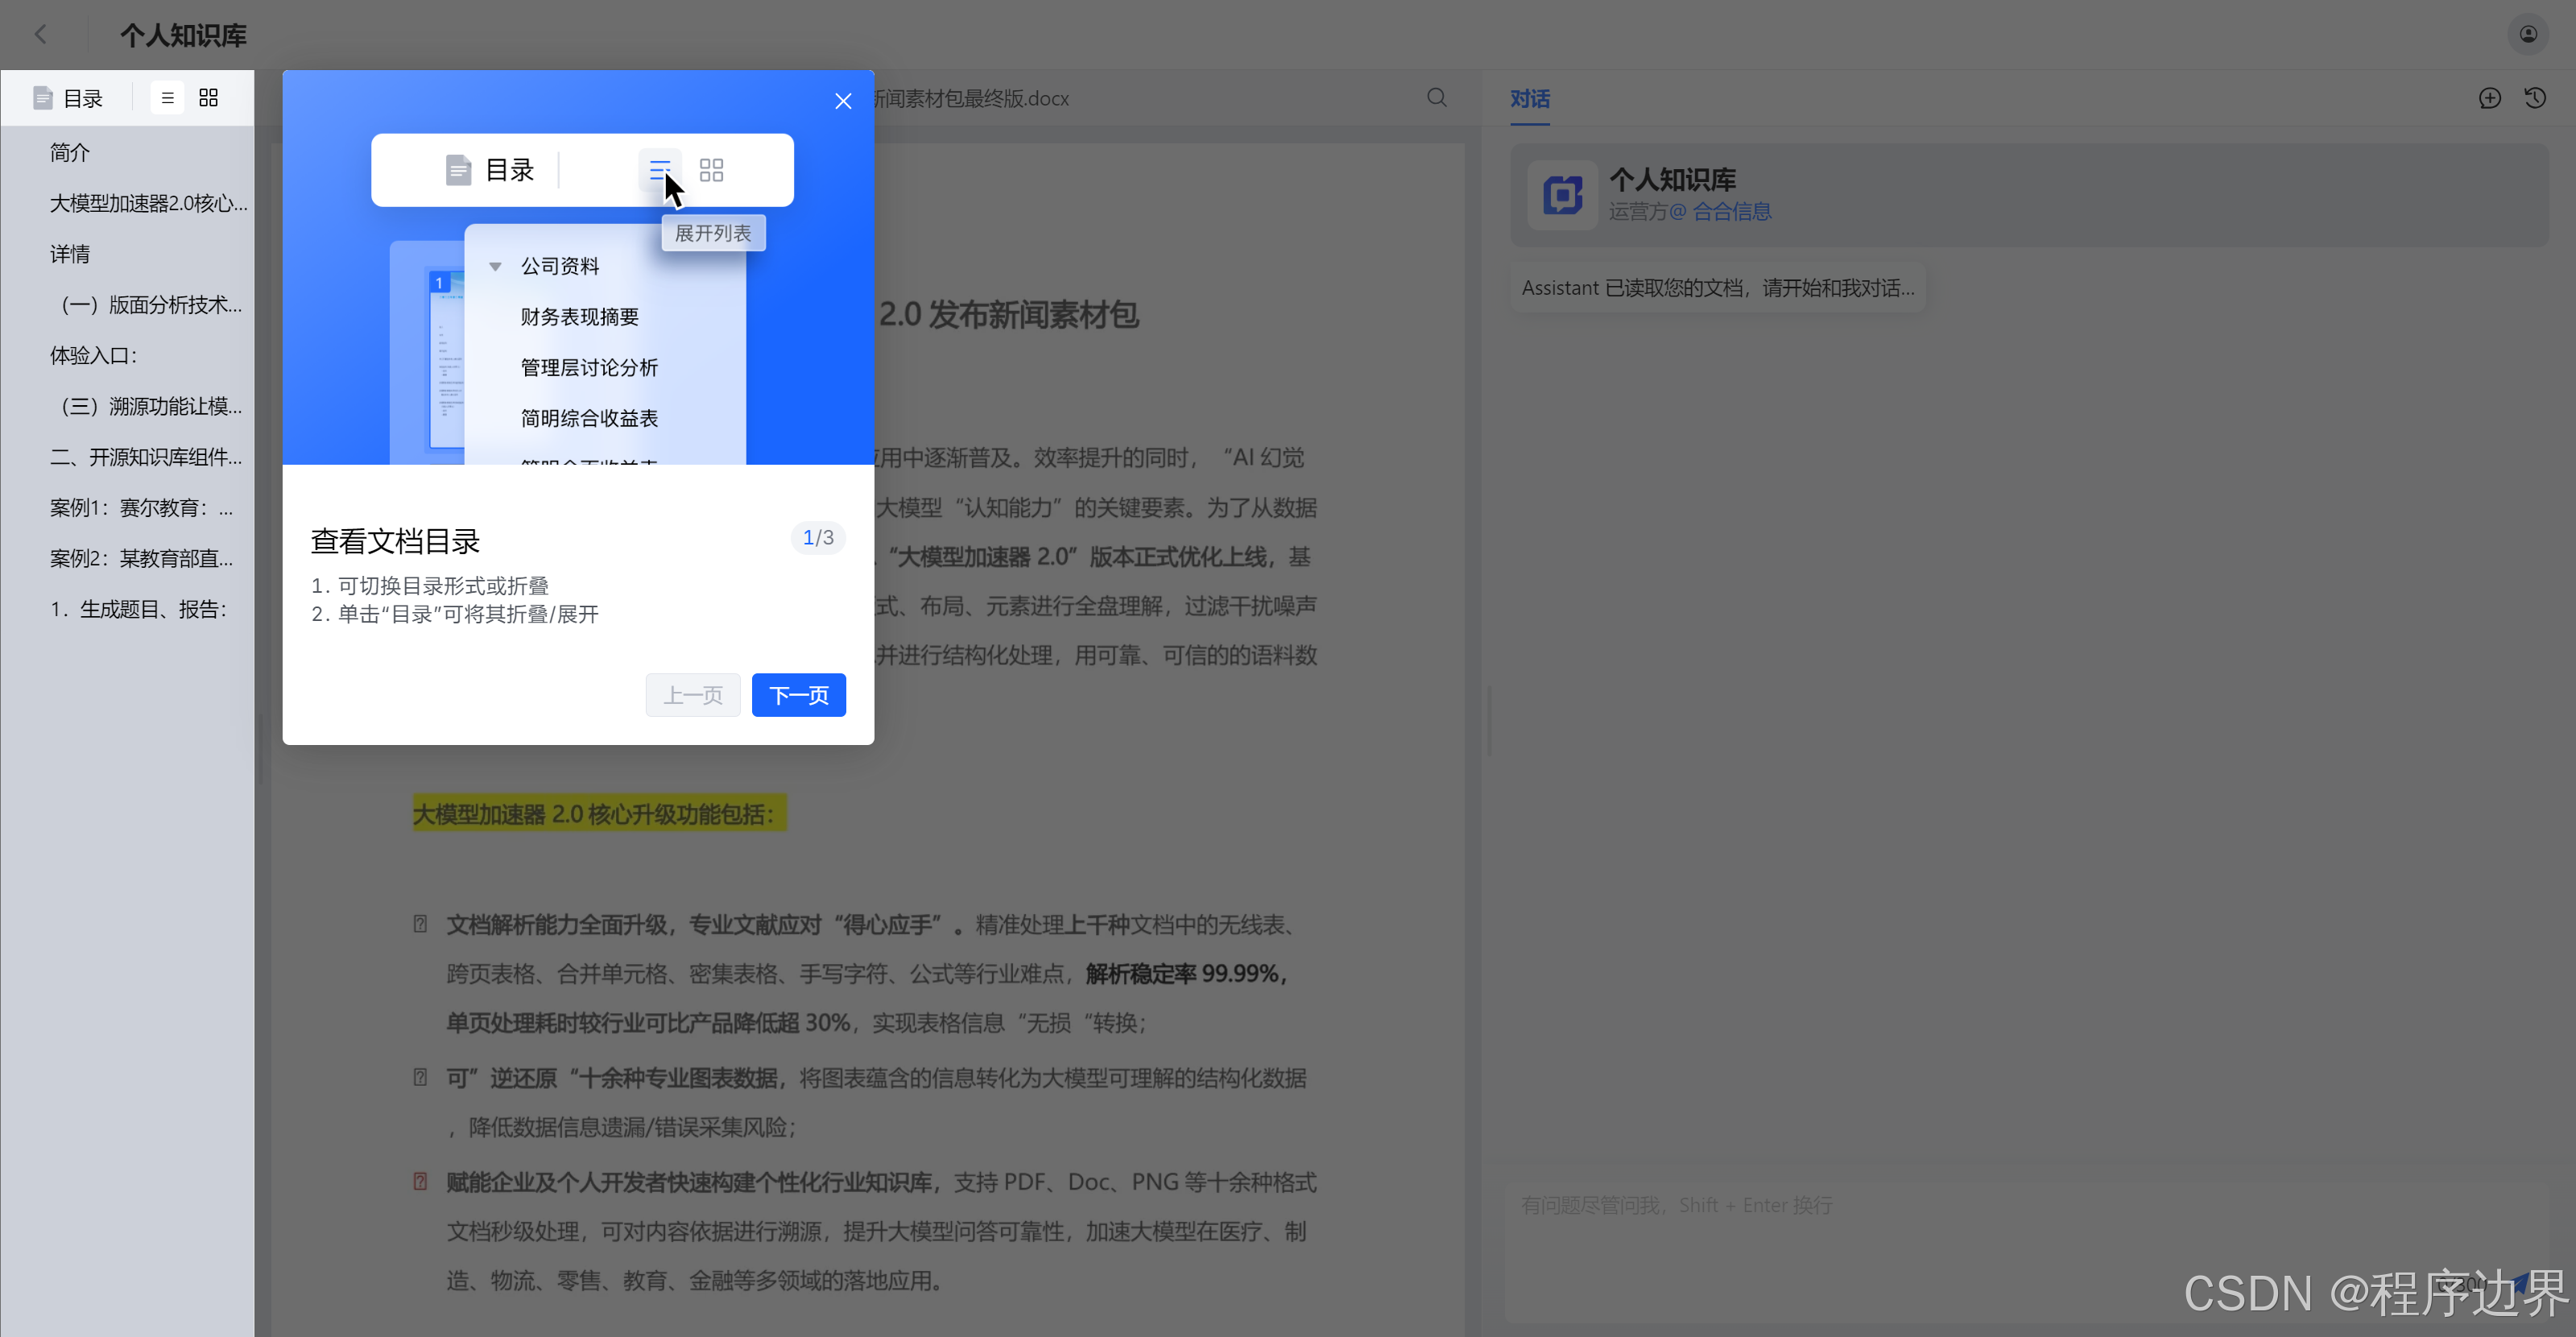Select 二、开源知识库组件 outline entry
The height and width of the screenshot is (1337, 2576).
pyautogui.click(x=146, y=457)
